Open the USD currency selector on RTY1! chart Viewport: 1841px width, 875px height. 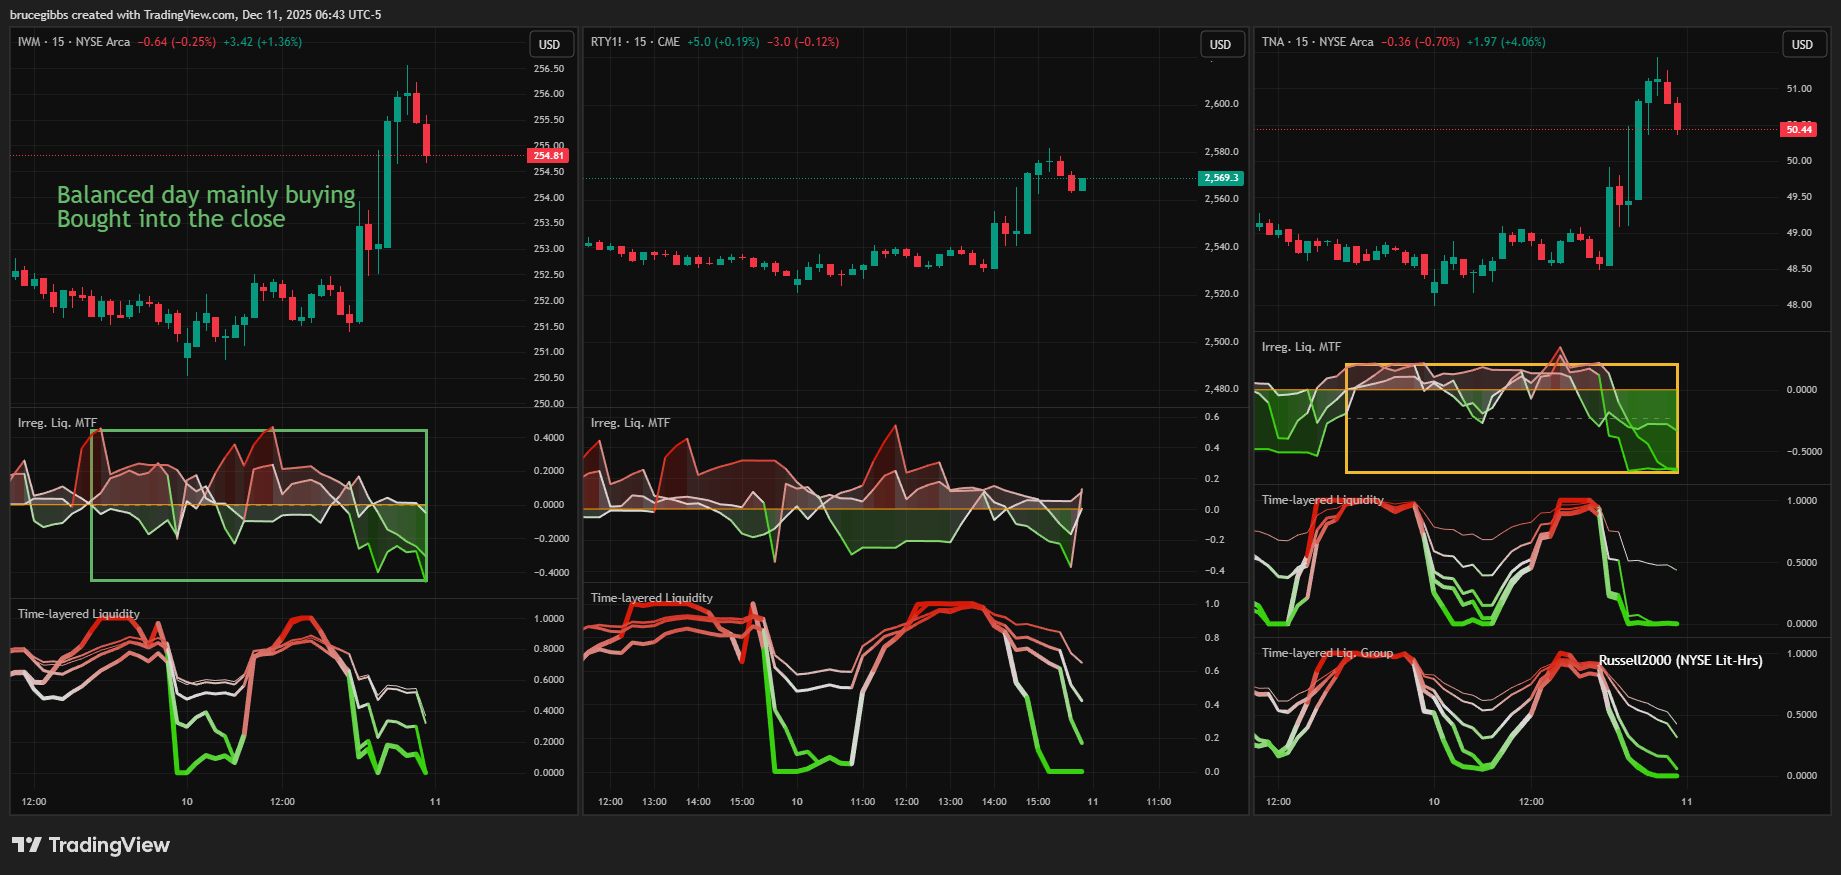click(x=1220, y=44)
